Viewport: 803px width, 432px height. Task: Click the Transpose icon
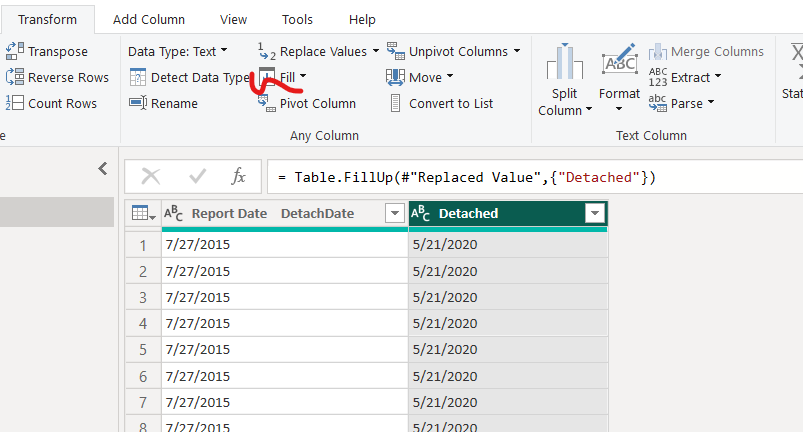(x=15, y=51)
